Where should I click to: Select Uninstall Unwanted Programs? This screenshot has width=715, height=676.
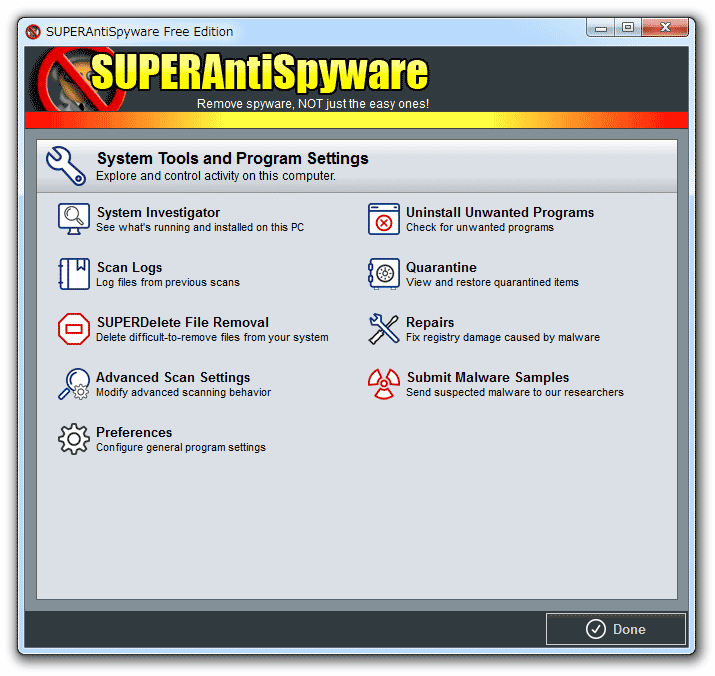pyautogui.click(x=500, y=213)
